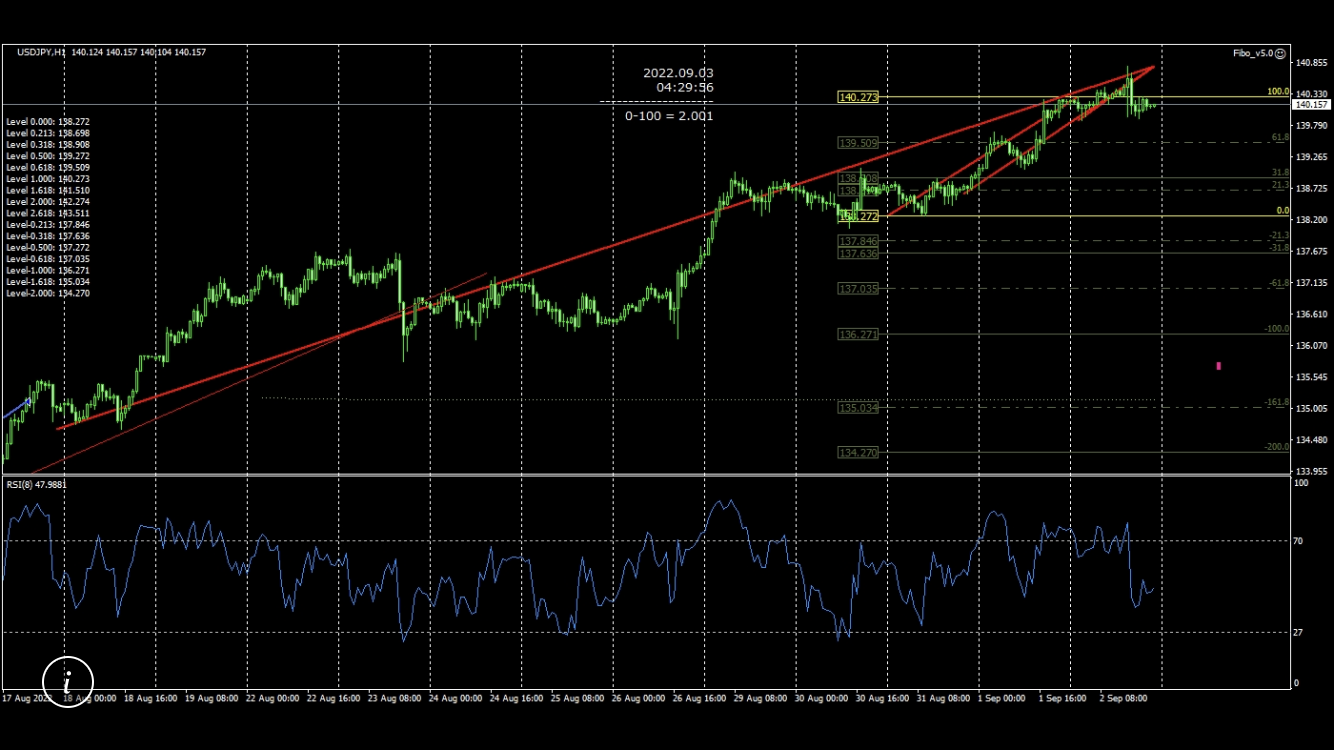
Task: Click 140.855 on the price scale
Action: pos(1311,63)
